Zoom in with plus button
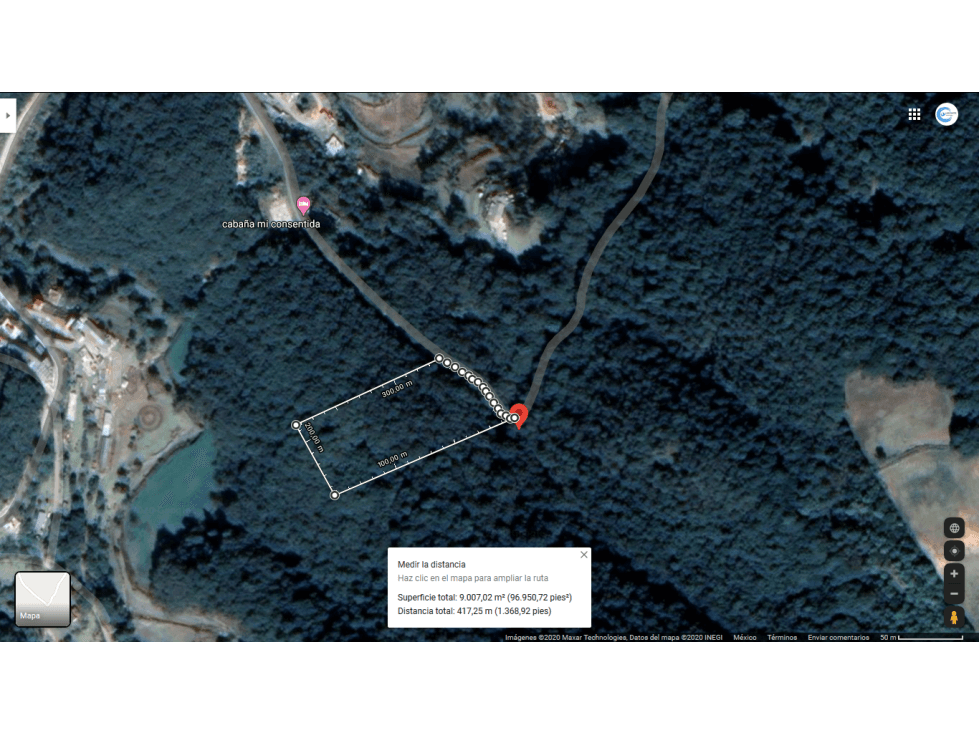The width and height of the screenshot is (979, 734). pyautogui.click(x=954, y=574)
